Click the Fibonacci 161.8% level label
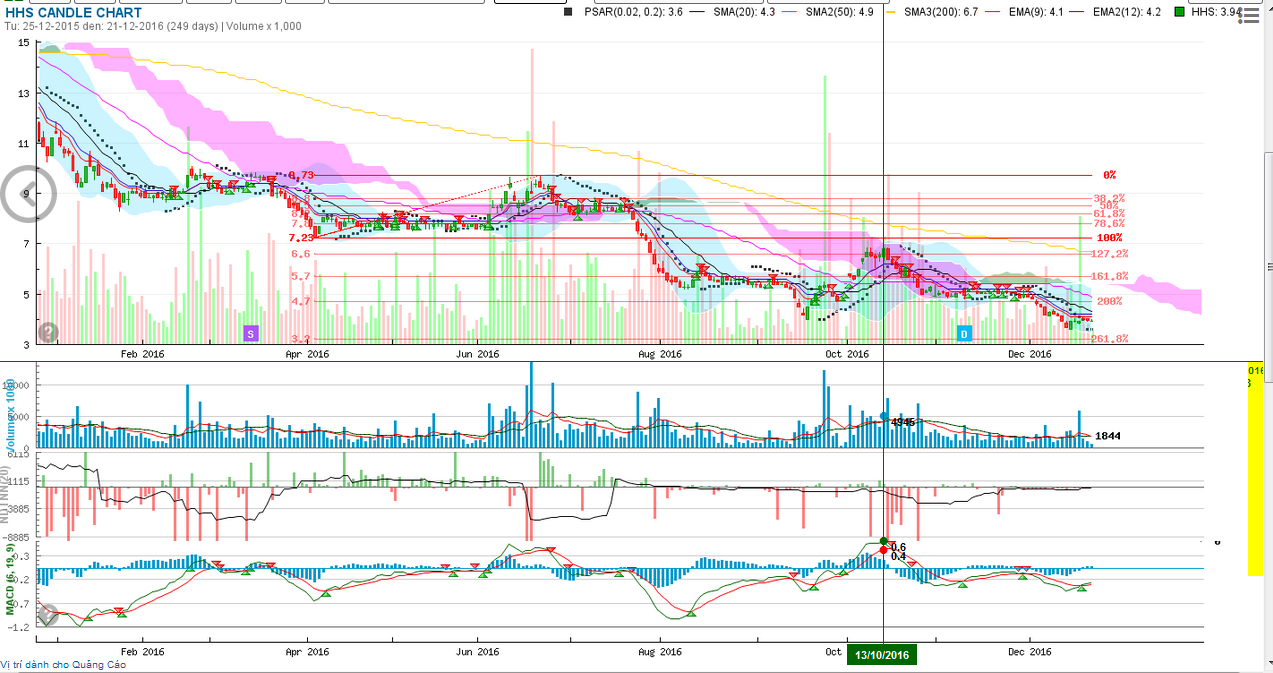Viewport: 1273px width, 673px height. pyautogui.click(x=1109, y=276)
